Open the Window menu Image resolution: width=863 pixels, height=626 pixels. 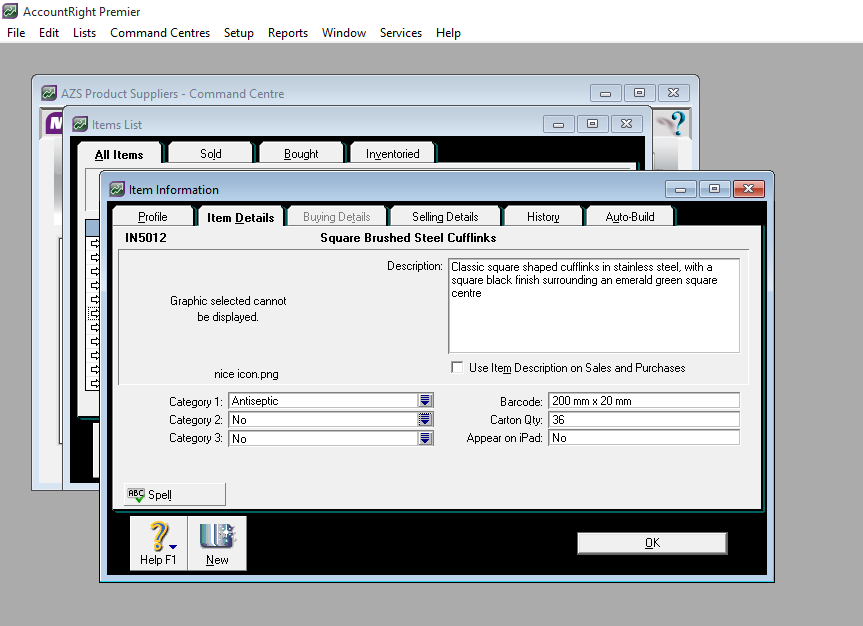click(x=343, y=33)
